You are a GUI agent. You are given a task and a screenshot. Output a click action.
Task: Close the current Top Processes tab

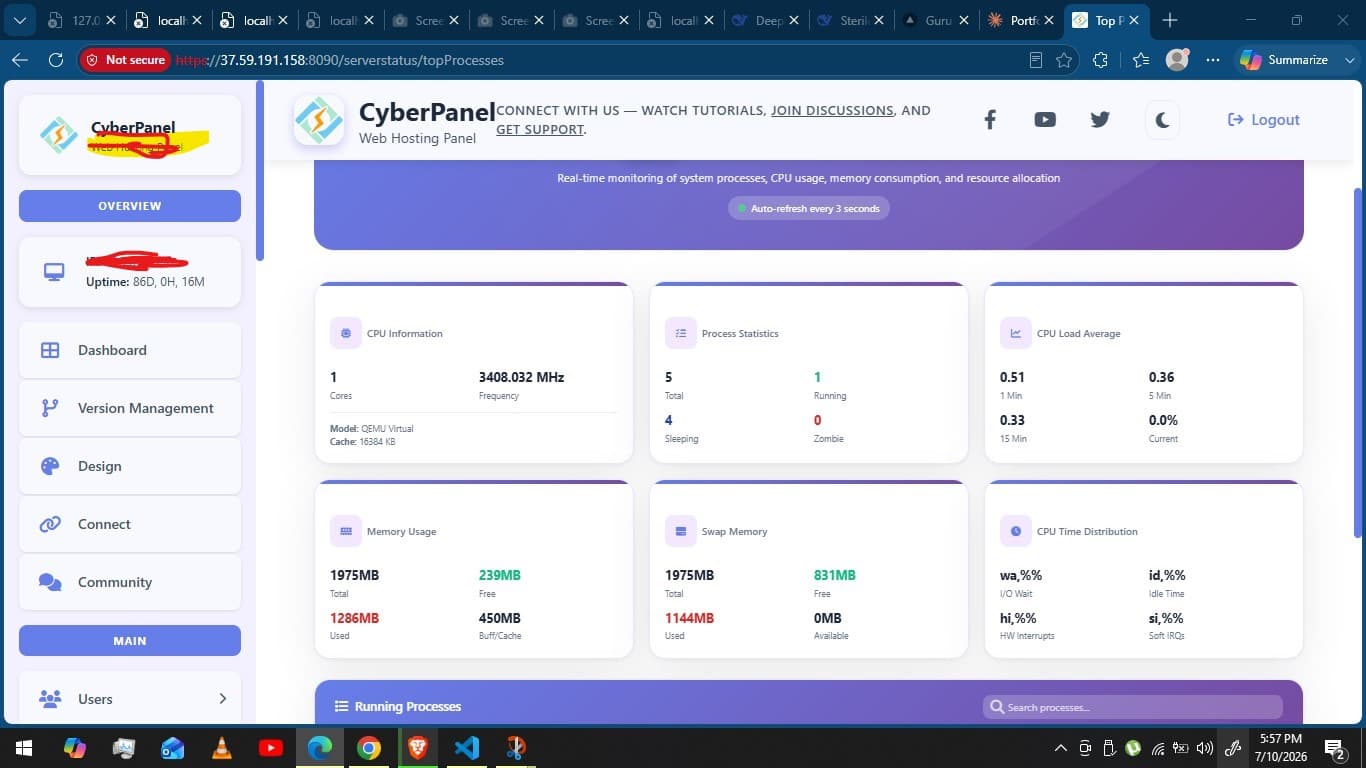click(1134, 20)
